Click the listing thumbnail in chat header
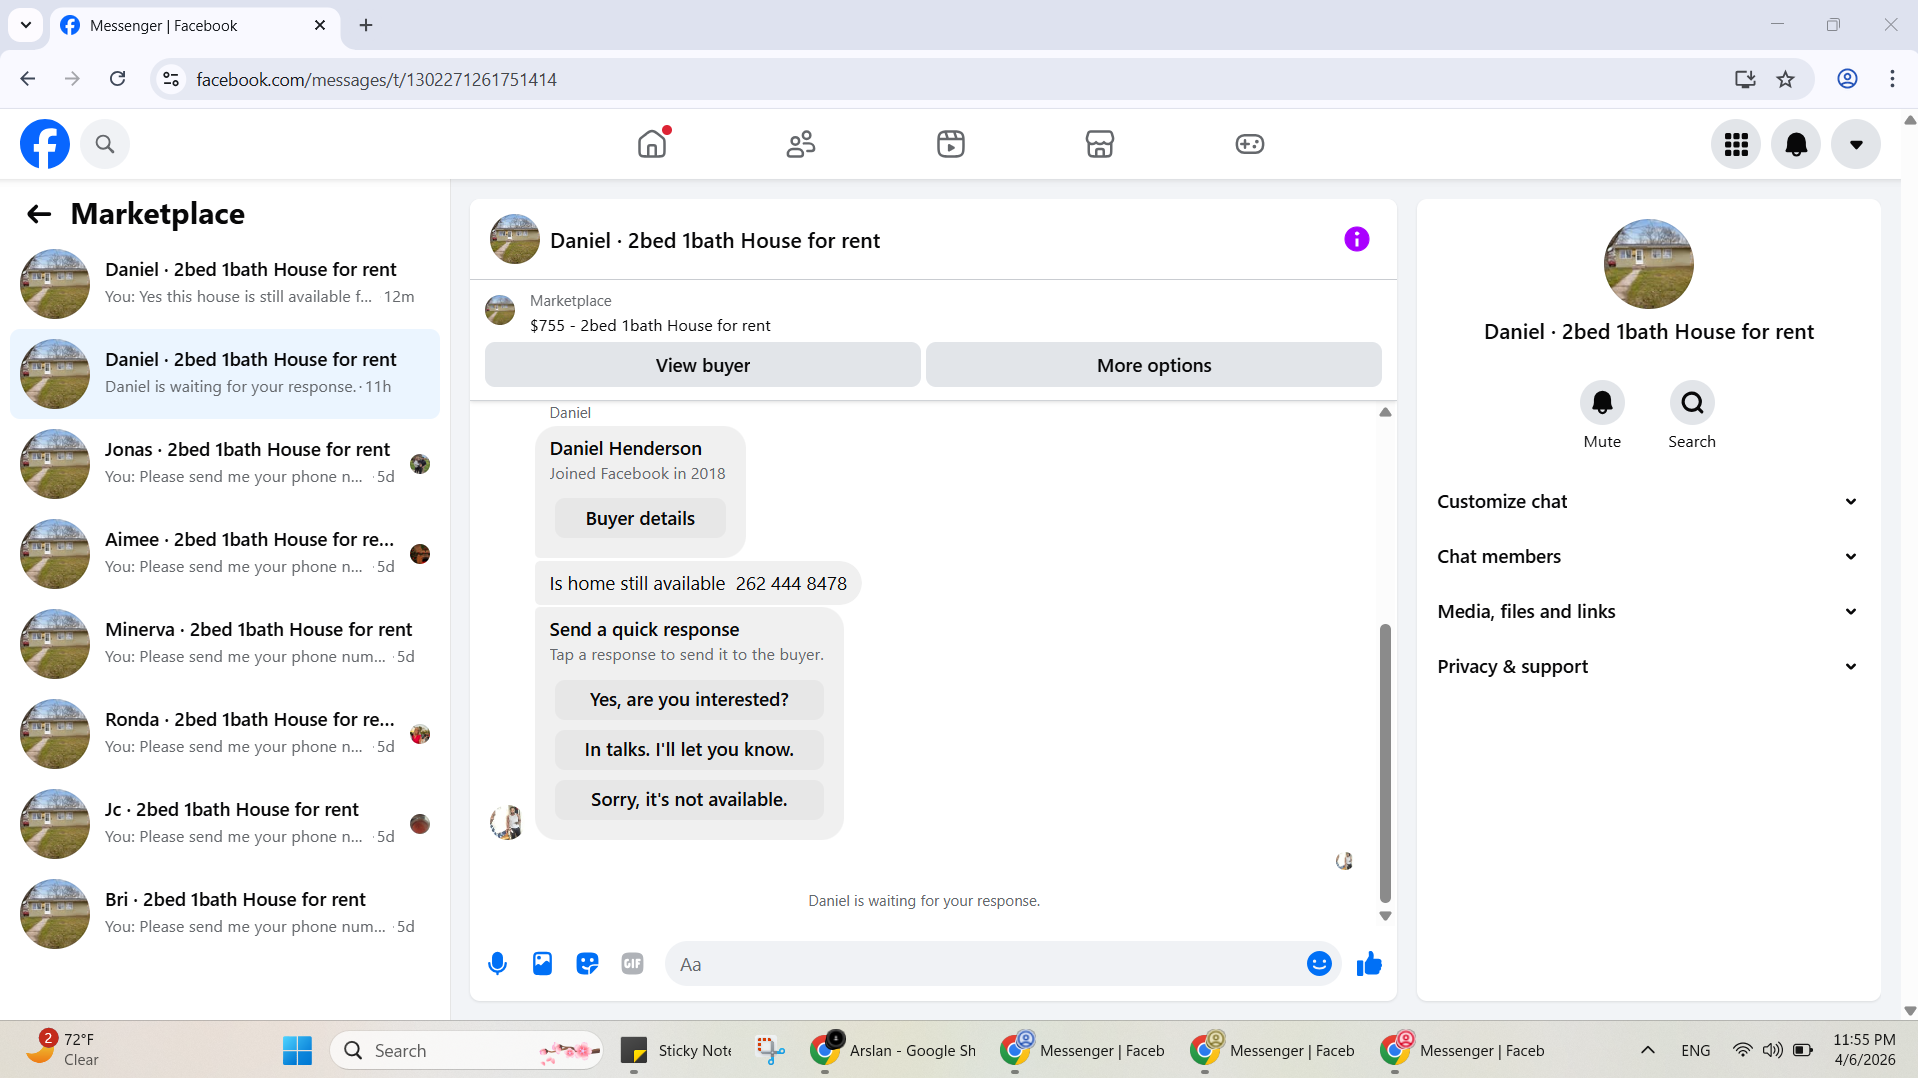 (x=515, y=239)
